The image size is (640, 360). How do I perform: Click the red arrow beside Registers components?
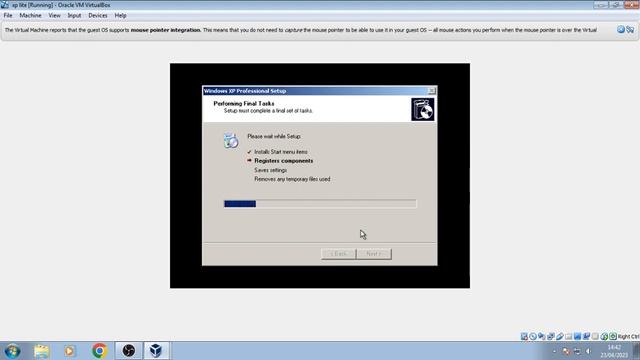249,160
